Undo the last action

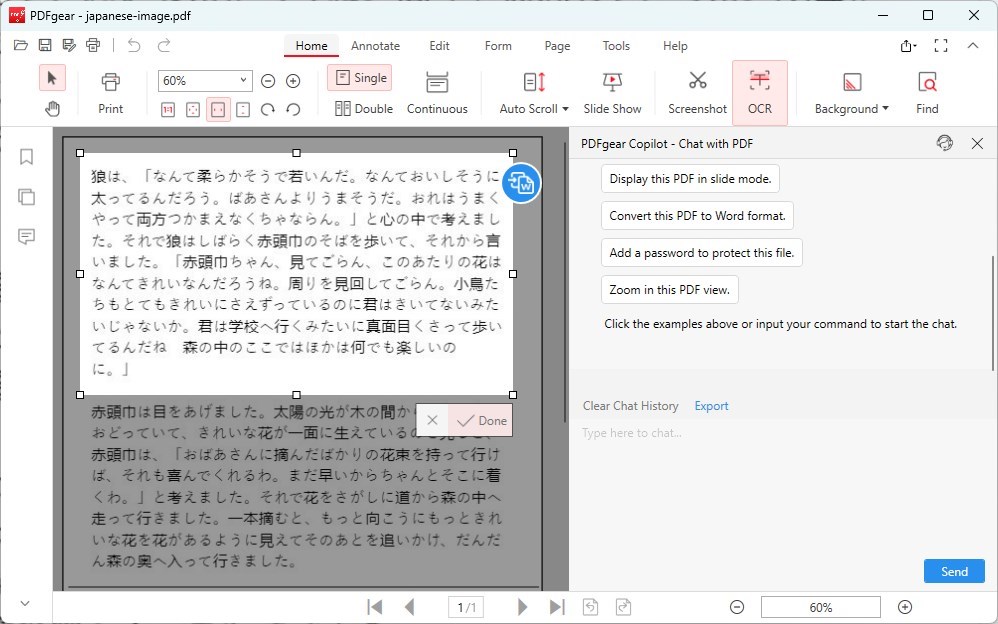[134, 45]
